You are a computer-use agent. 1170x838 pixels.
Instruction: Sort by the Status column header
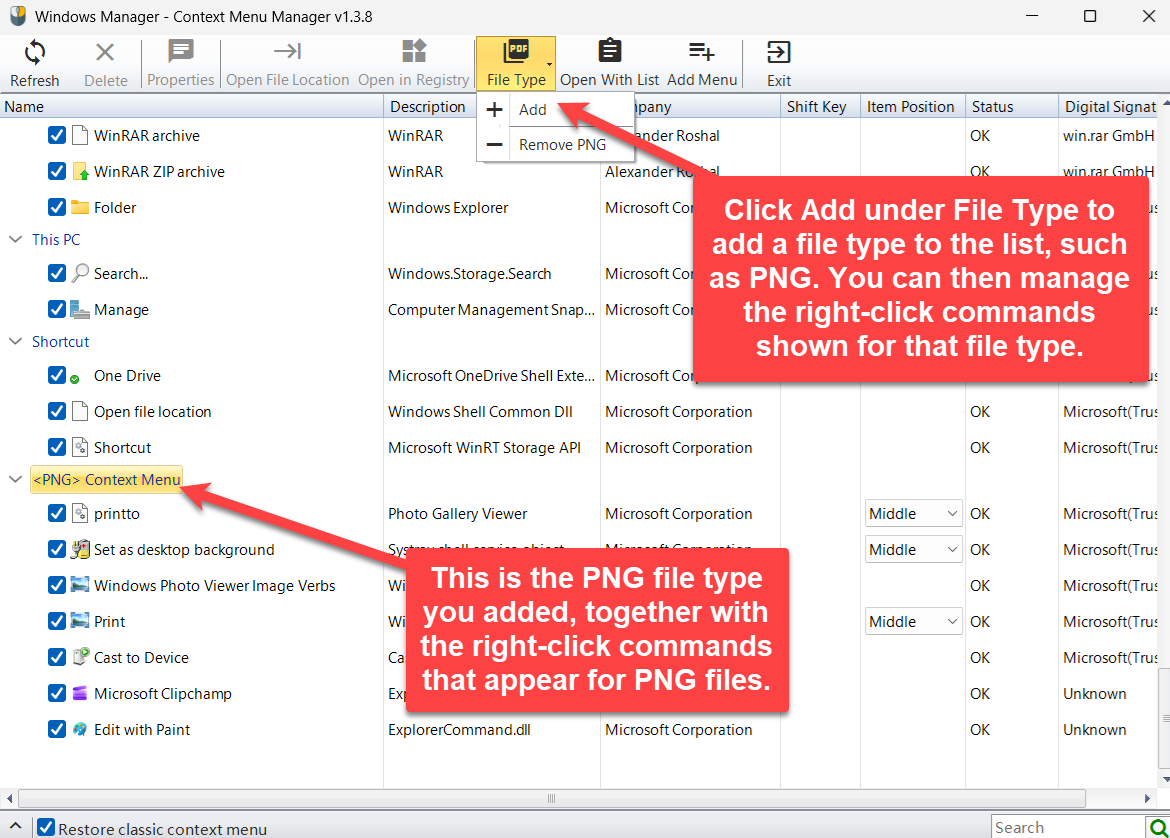1012,107
